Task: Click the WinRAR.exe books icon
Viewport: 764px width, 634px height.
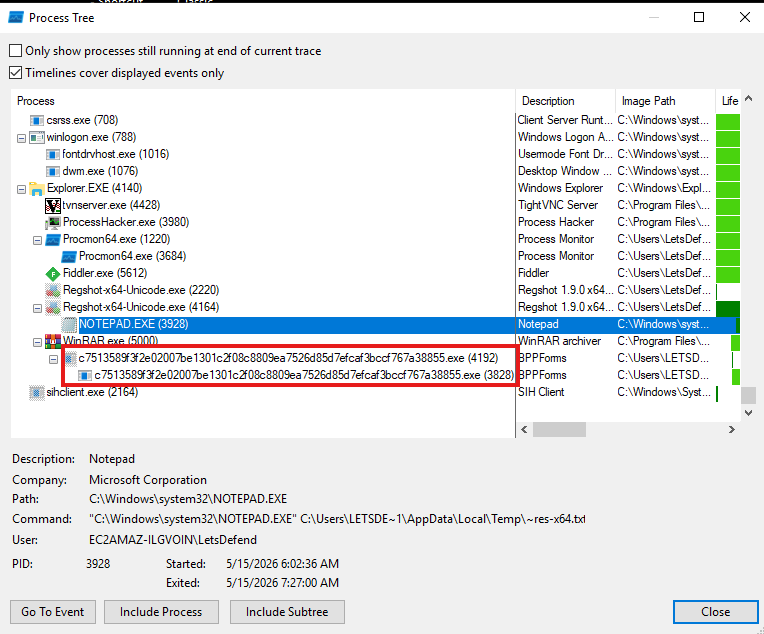Action: tap(53, 341)
